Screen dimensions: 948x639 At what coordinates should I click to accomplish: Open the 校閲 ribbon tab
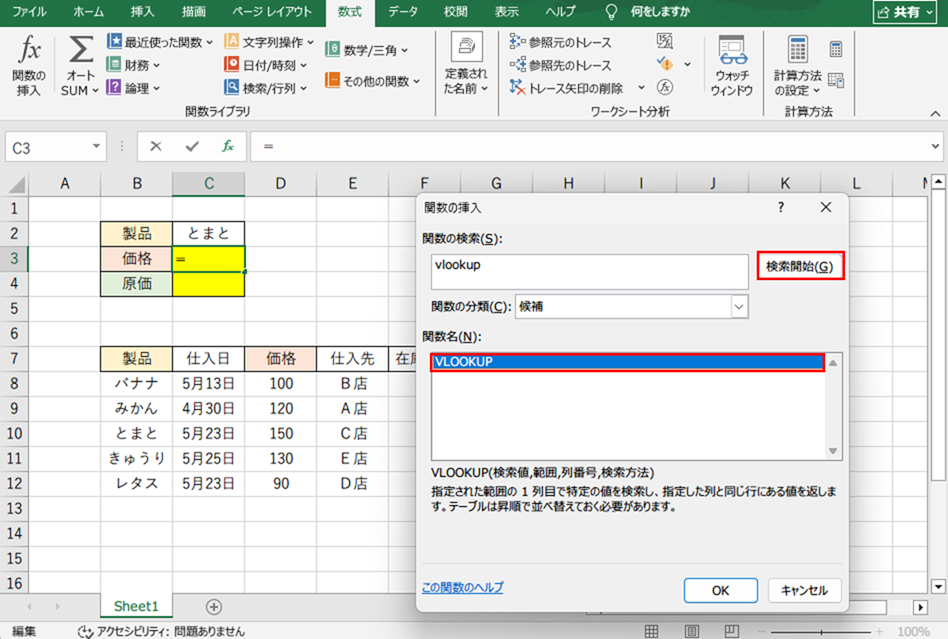pos(455,12)
